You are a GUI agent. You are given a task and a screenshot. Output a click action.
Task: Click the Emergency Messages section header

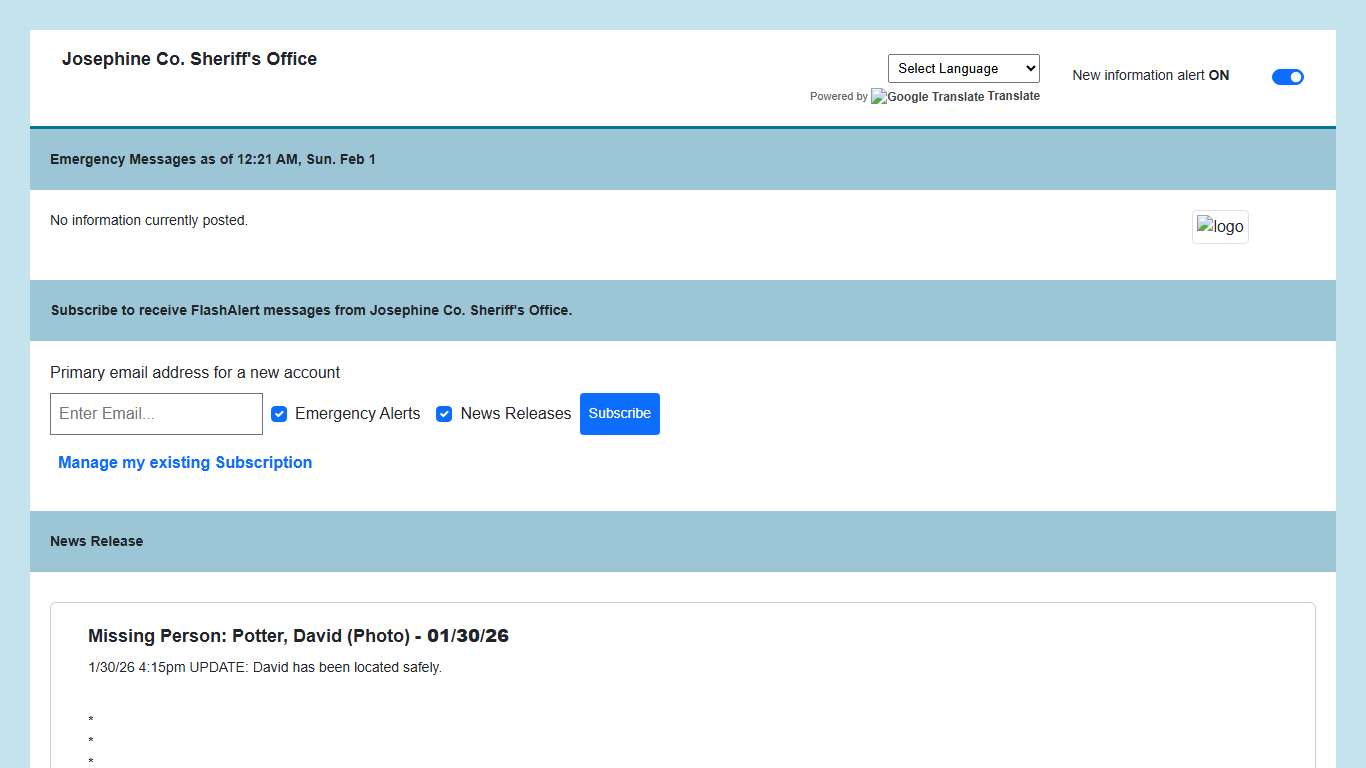coord(213,159)
